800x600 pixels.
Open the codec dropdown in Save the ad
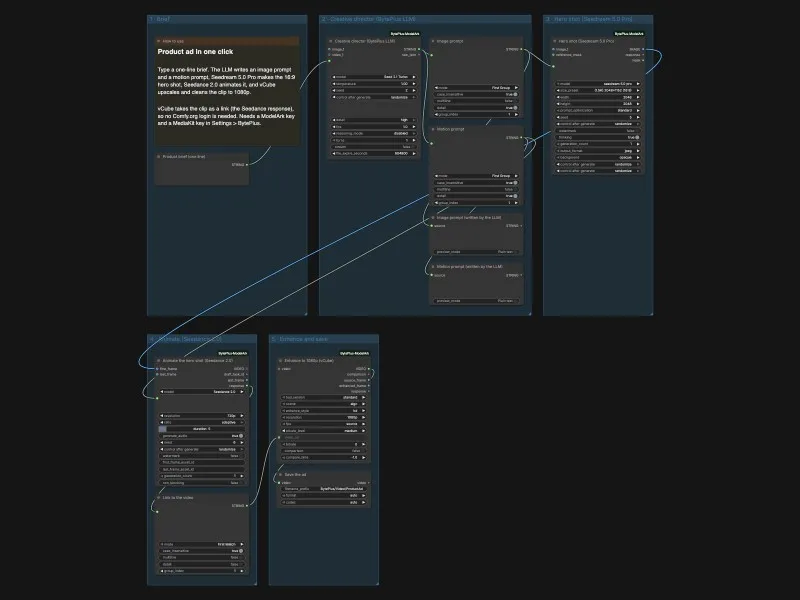323,502
